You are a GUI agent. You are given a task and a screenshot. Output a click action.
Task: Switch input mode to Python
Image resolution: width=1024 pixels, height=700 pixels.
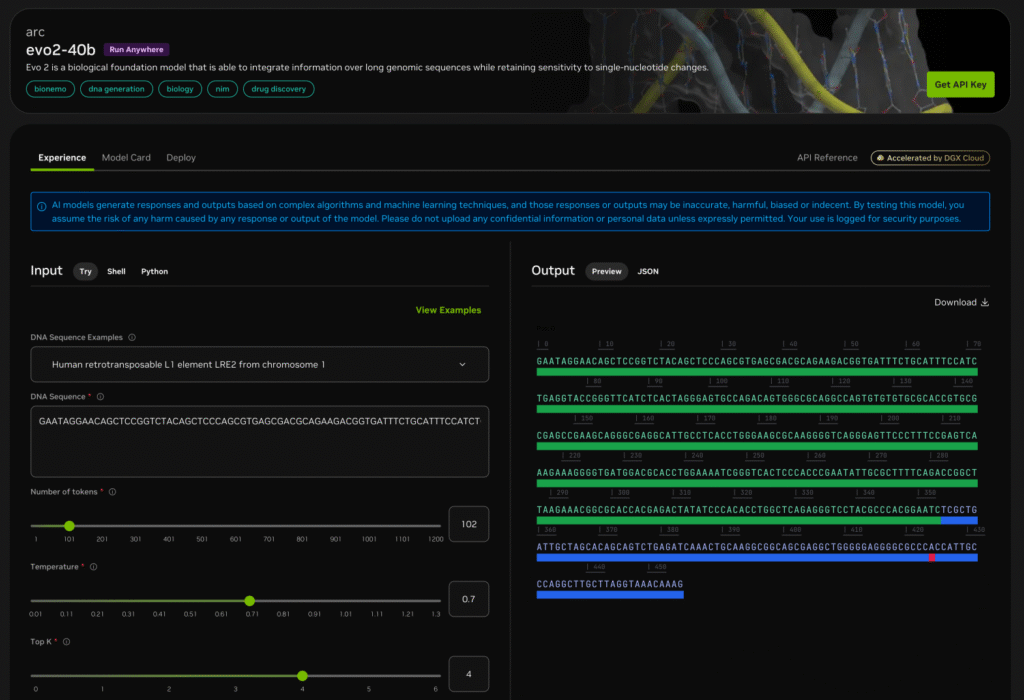pyautogui.click(x=154, y=271)
